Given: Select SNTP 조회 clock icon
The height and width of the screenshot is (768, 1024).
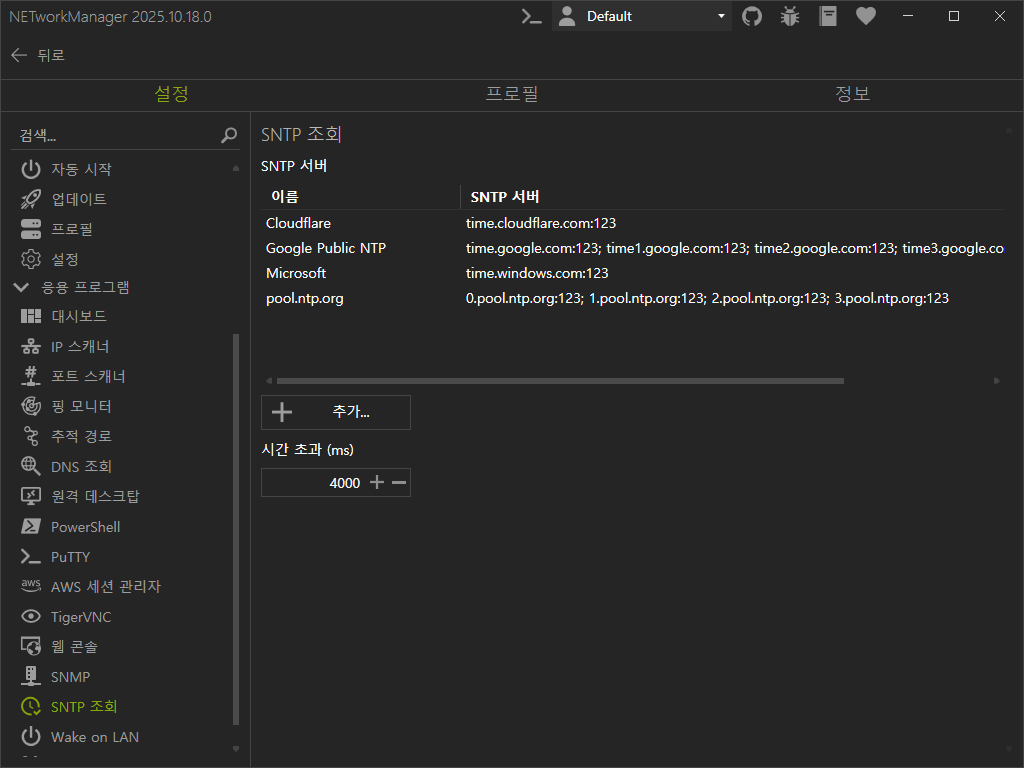Looking at the screenshot, I should click(31, 707).
